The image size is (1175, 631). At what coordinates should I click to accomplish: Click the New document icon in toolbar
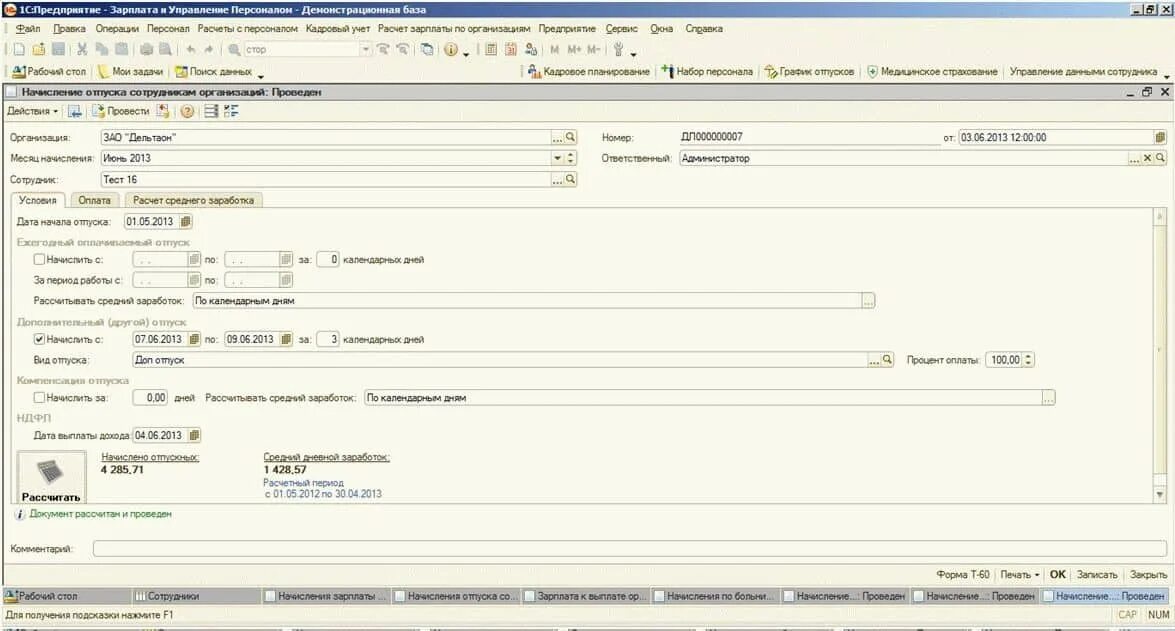point(19,49)
